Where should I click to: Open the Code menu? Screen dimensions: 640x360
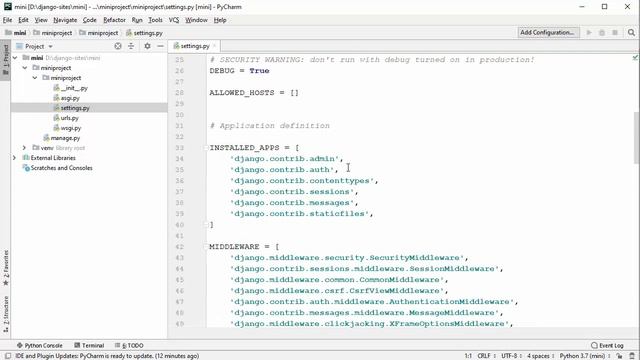pos(89,20)
